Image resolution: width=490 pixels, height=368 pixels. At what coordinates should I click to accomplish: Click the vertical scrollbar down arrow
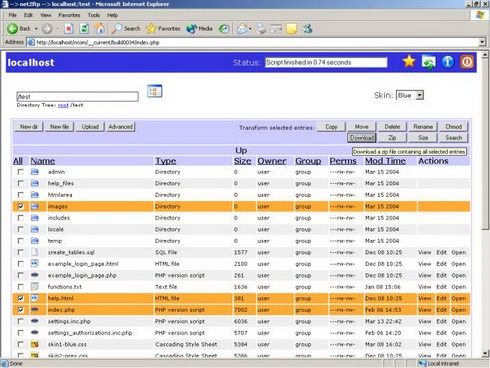pyautogui.click(x=486, y=354)
